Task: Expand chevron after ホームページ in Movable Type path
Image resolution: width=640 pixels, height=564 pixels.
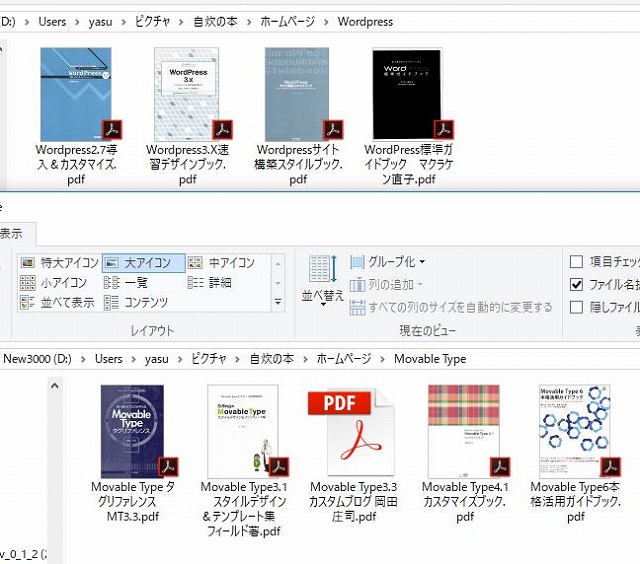Action: [x=382, y=360]
